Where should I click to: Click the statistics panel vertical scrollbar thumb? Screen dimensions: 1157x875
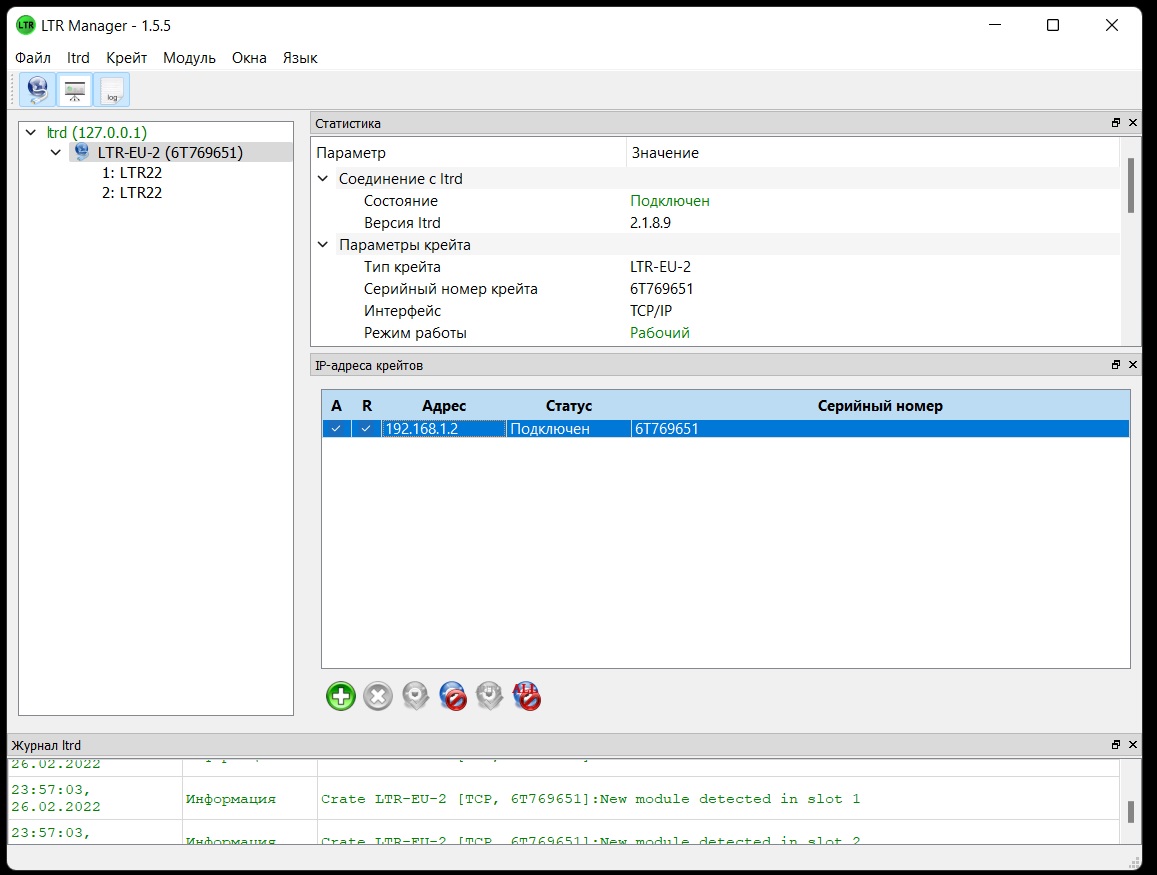1130,186
